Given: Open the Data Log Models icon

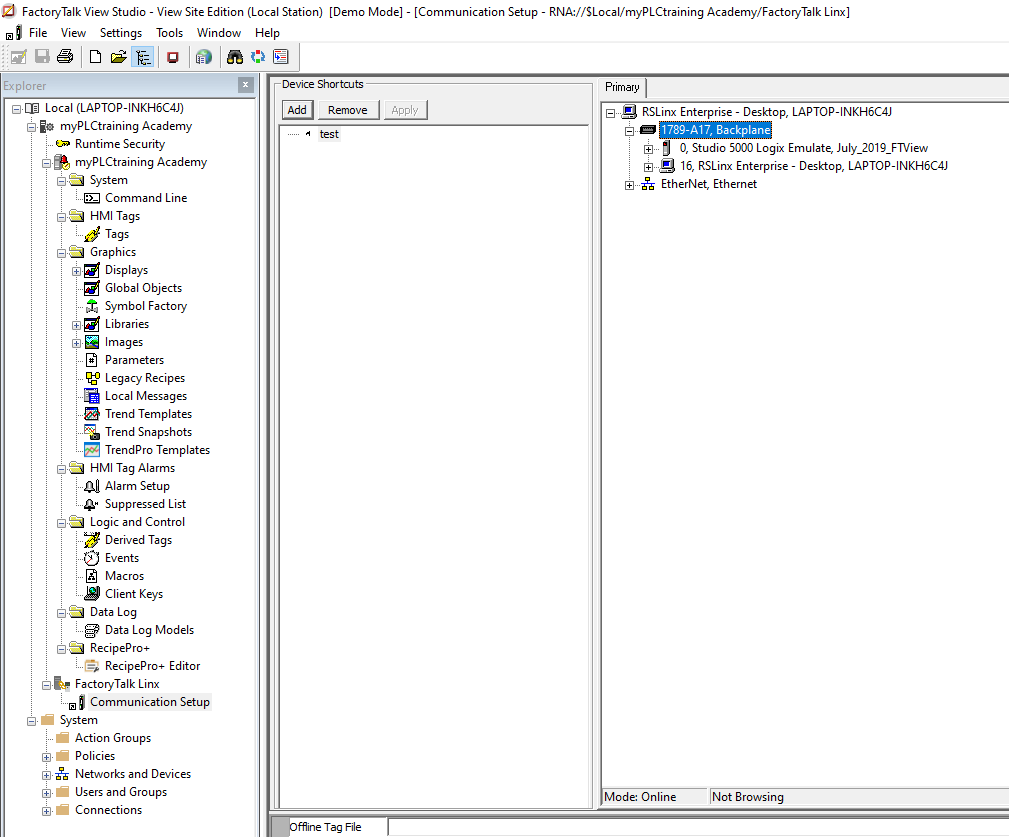Looking at the screenshot, I should tap(92, 630).
